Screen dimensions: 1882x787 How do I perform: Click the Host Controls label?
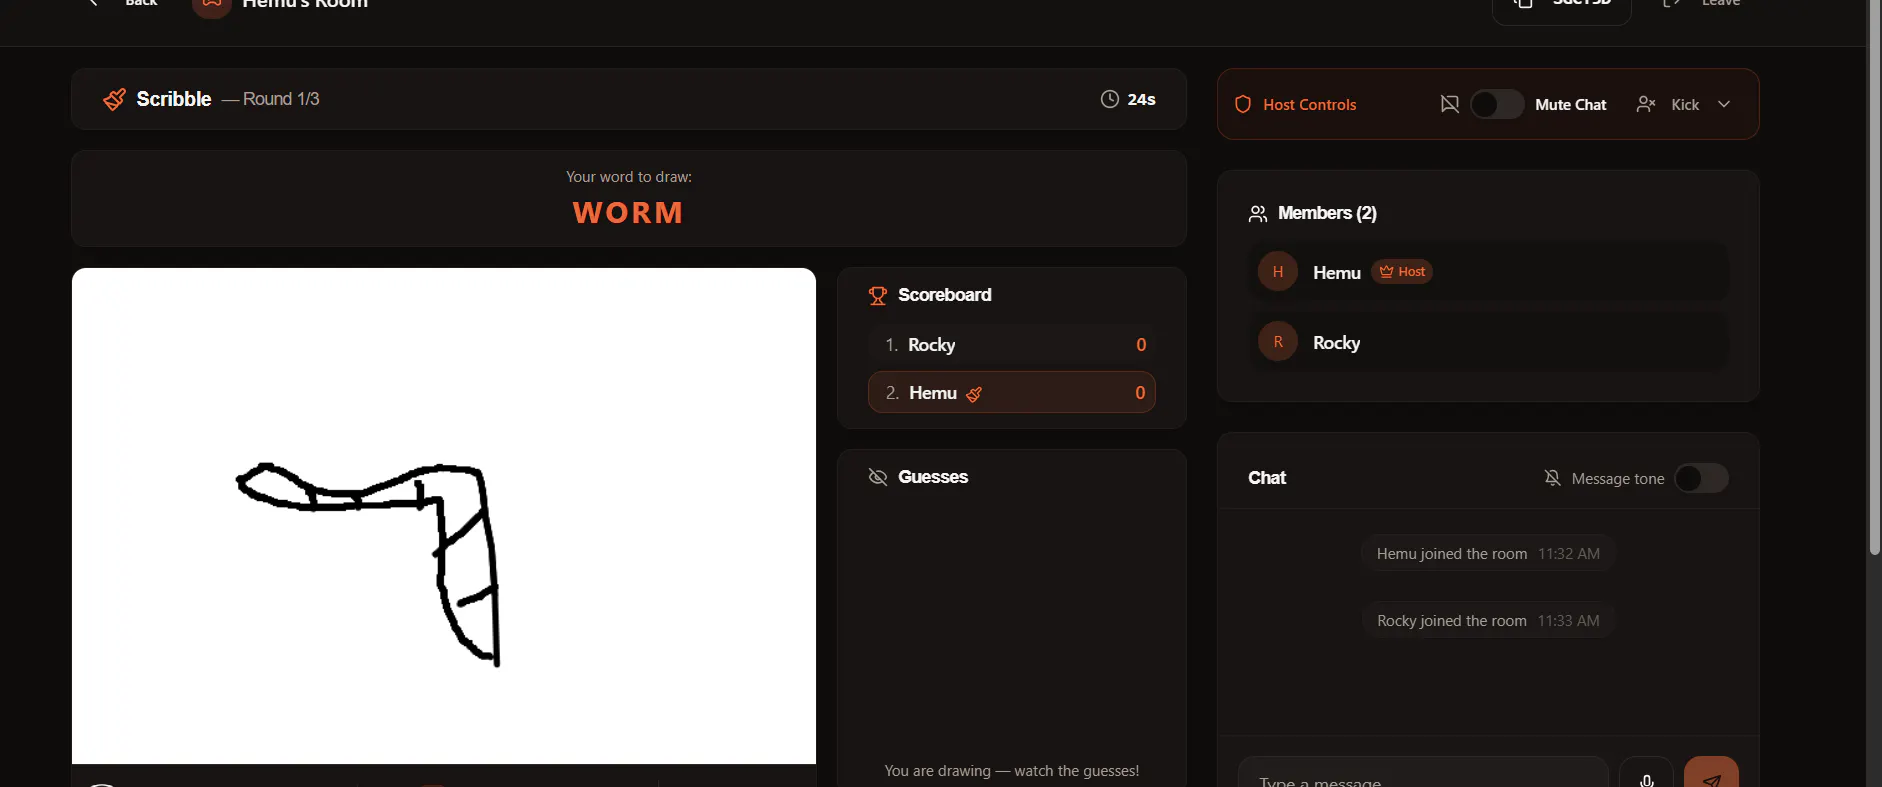tap(1309, 104)
